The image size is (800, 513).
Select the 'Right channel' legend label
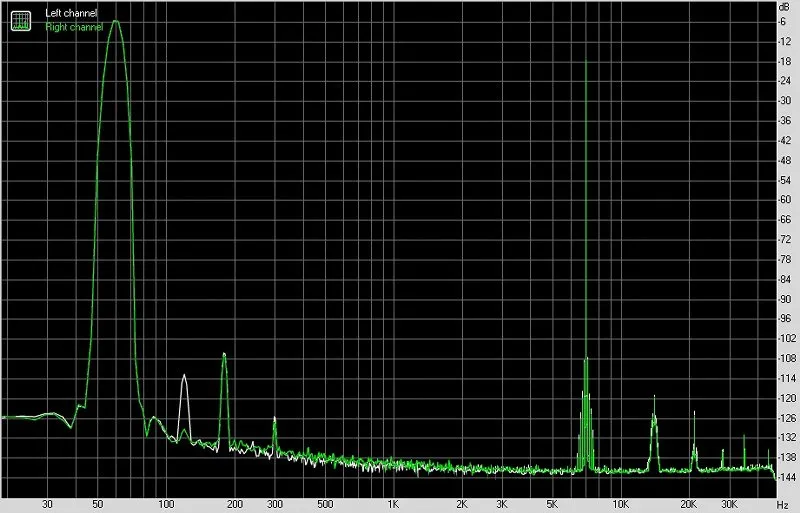[x=74, y=27]
